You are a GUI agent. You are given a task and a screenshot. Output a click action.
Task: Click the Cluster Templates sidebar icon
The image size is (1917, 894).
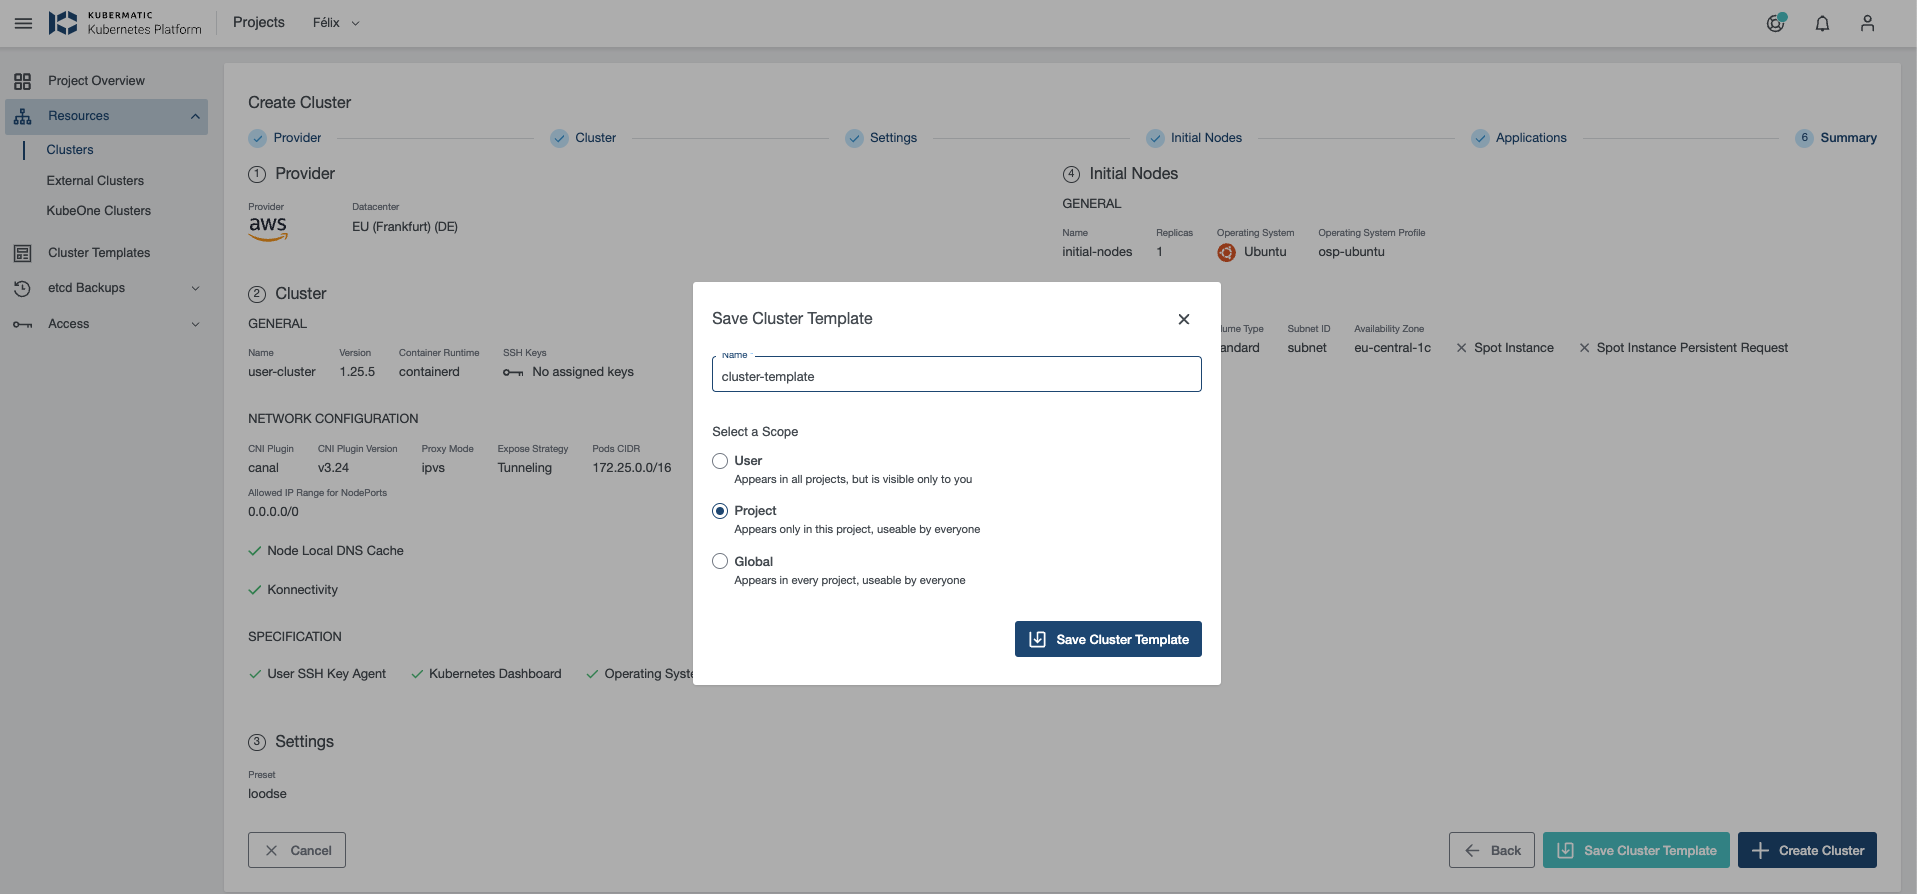[22, 253]
